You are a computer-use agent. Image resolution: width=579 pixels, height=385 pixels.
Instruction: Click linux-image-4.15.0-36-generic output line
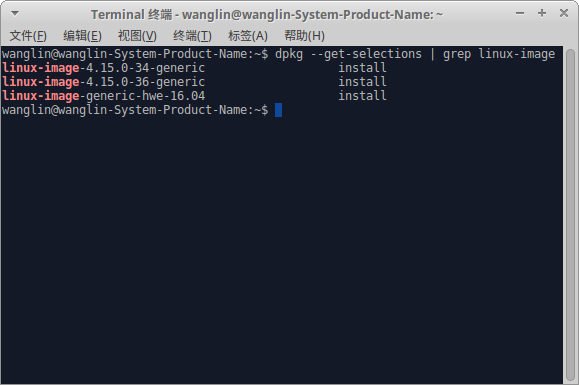pyautogui.click(x=103, y=82)
